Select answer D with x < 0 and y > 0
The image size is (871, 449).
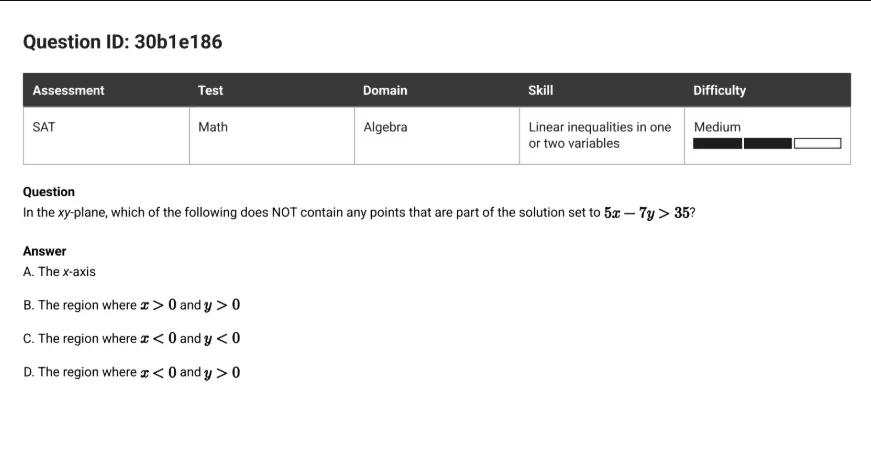[132, 372]
